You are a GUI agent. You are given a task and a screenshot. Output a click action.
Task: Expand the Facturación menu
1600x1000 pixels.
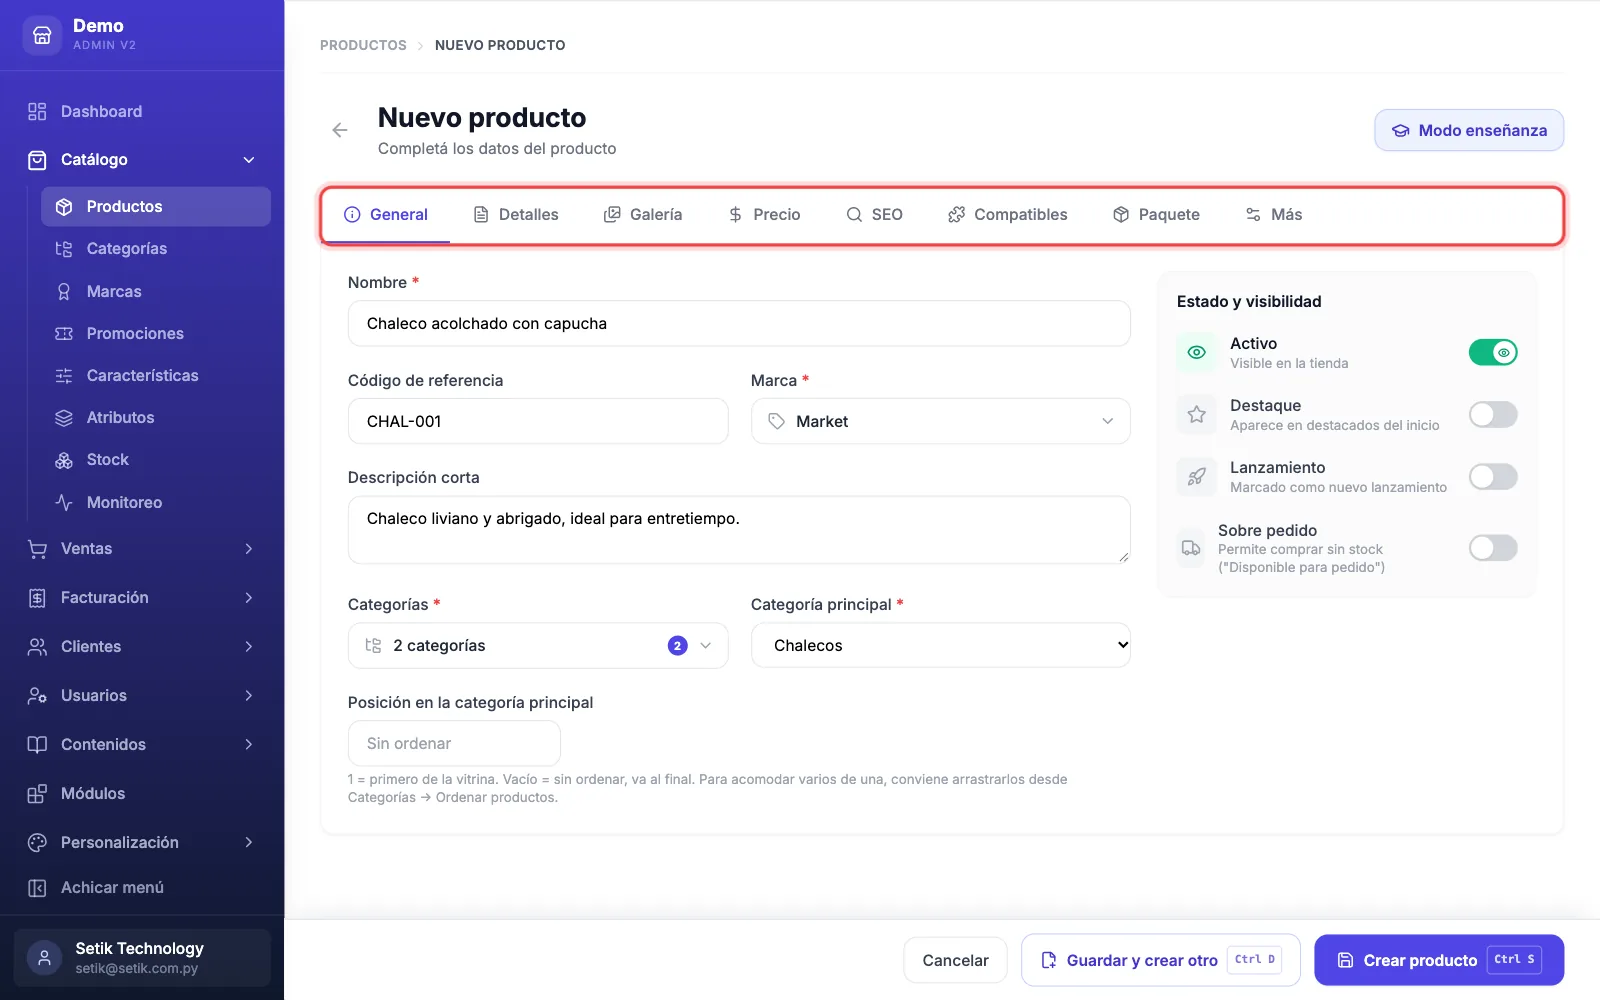coord(142,597)
